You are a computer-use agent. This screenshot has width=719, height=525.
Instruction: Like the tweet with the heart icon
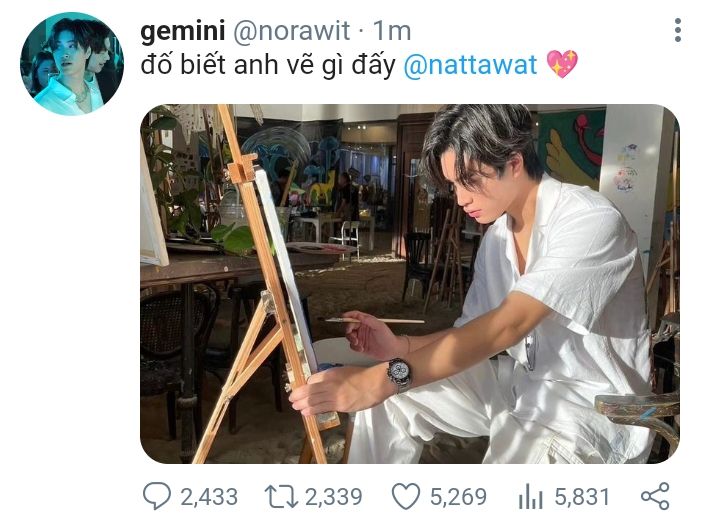404,496
